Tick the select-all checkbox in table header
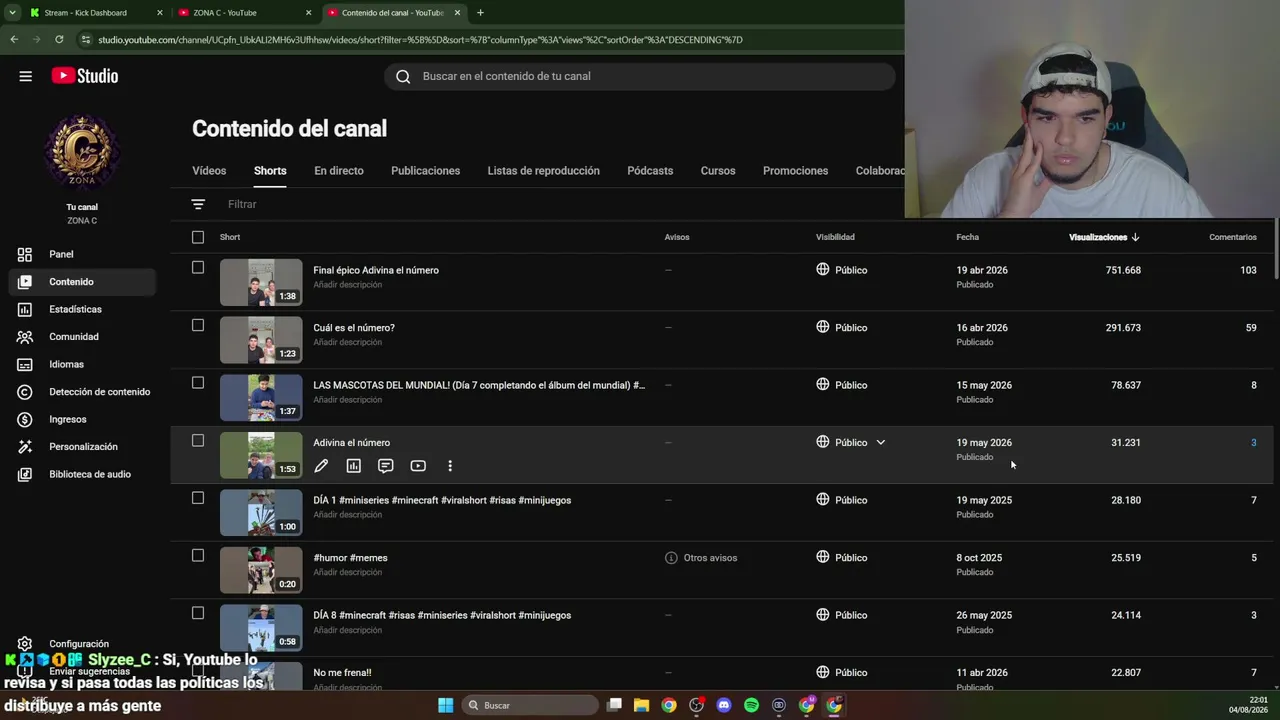 198,237
